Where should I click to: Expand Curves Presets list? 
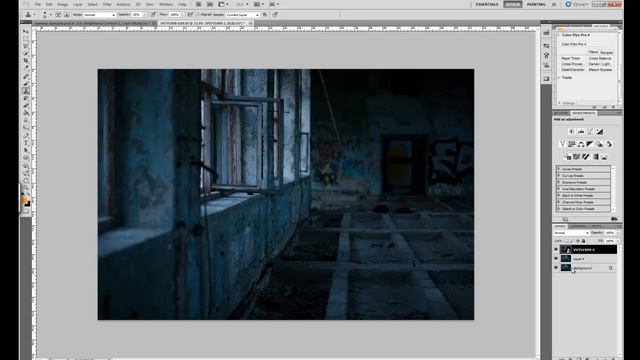pyautogui.click(x=559, y=176)
